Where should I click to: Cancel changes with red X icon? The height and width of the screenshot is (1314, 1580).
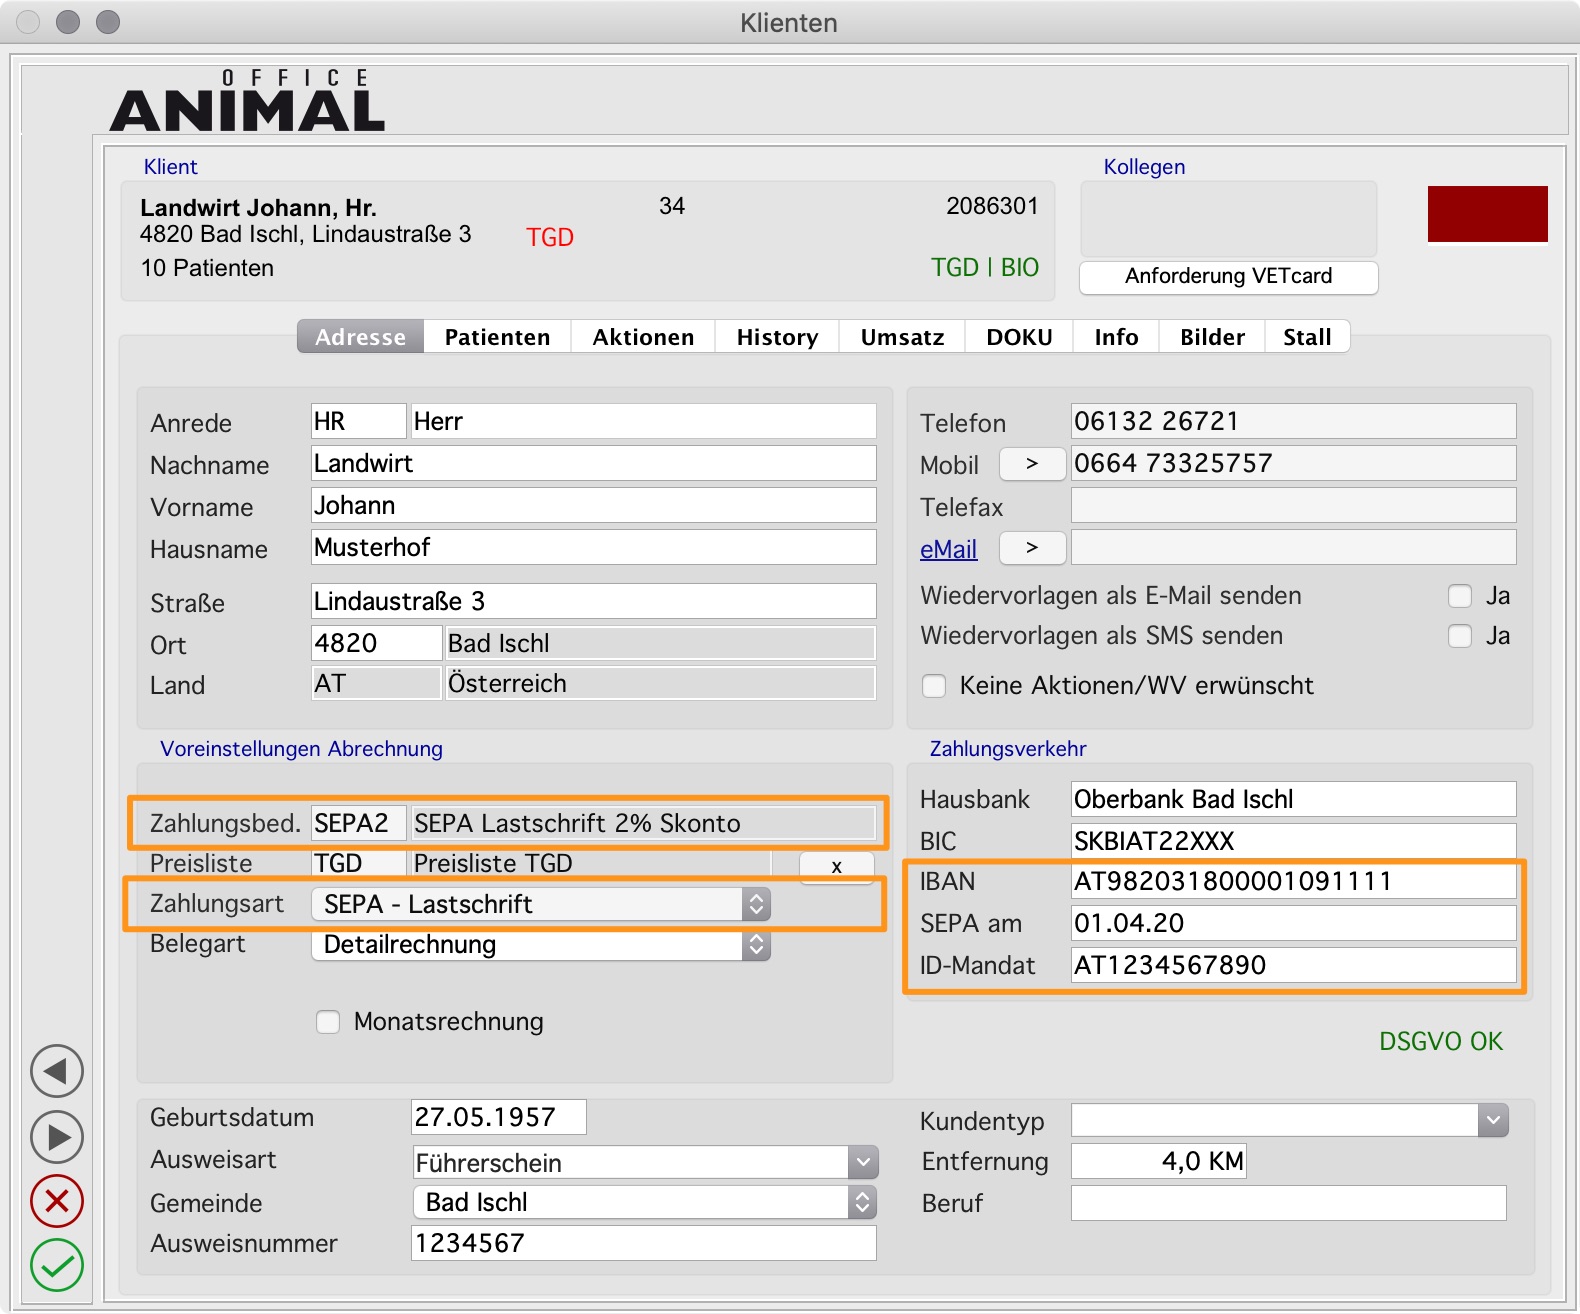coord(57,1201)
